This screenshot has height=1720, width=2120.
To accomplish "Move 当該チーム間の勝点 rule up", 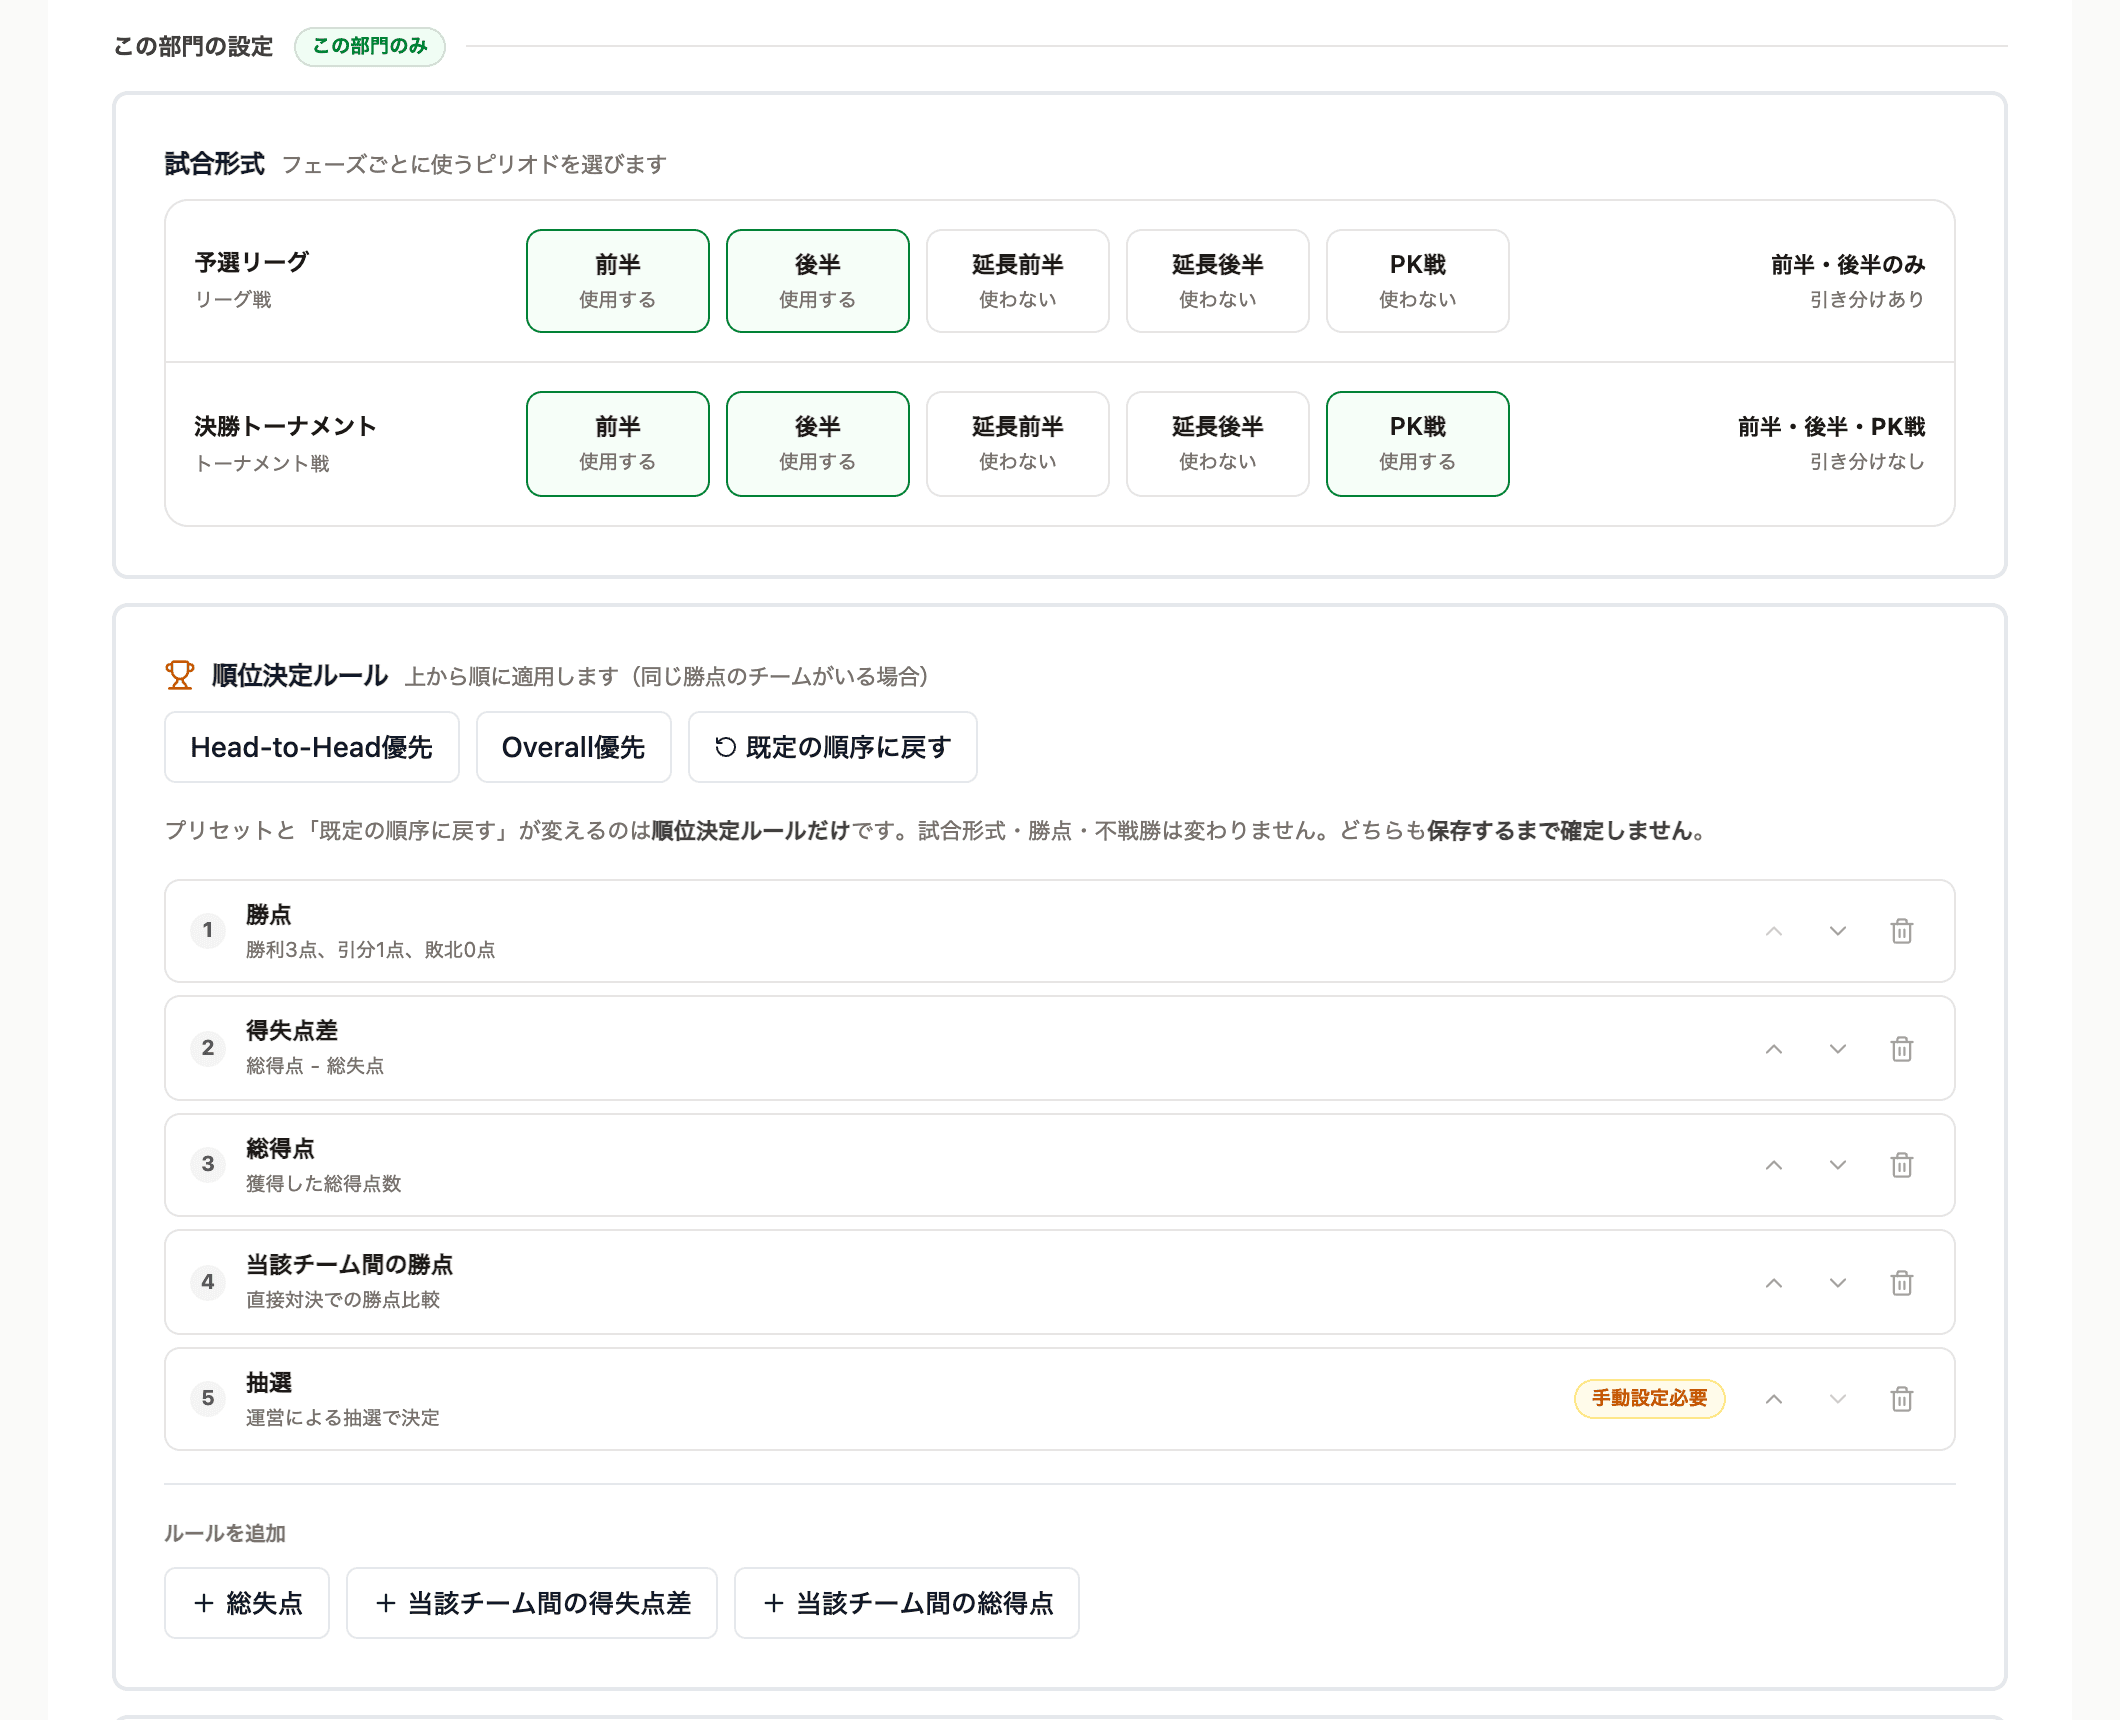I will pyautogui.click(x=1773, y=1283).
